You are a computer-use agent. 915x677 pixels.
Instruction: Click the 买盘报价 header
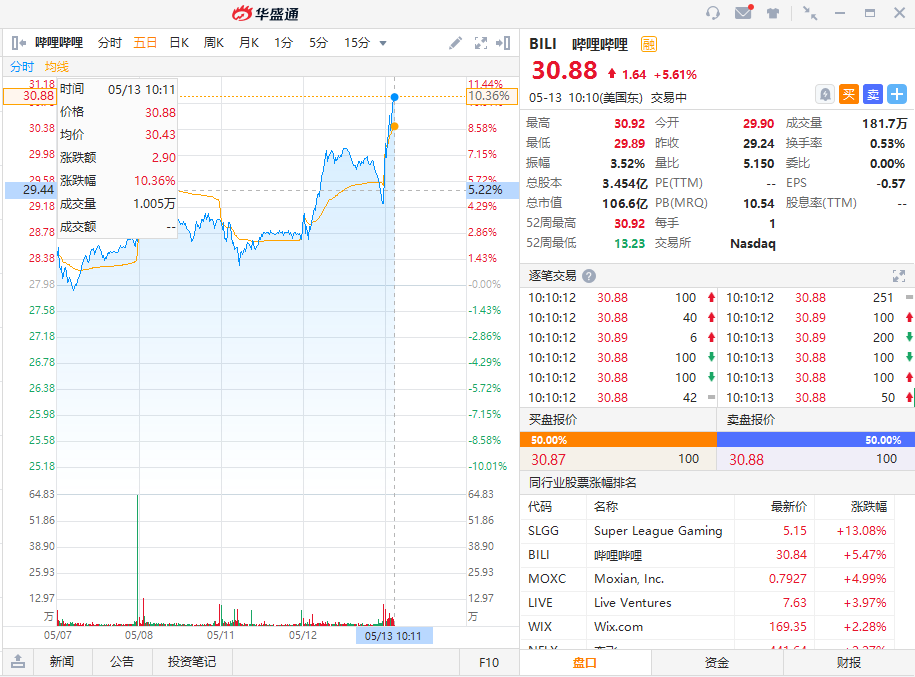553,420
